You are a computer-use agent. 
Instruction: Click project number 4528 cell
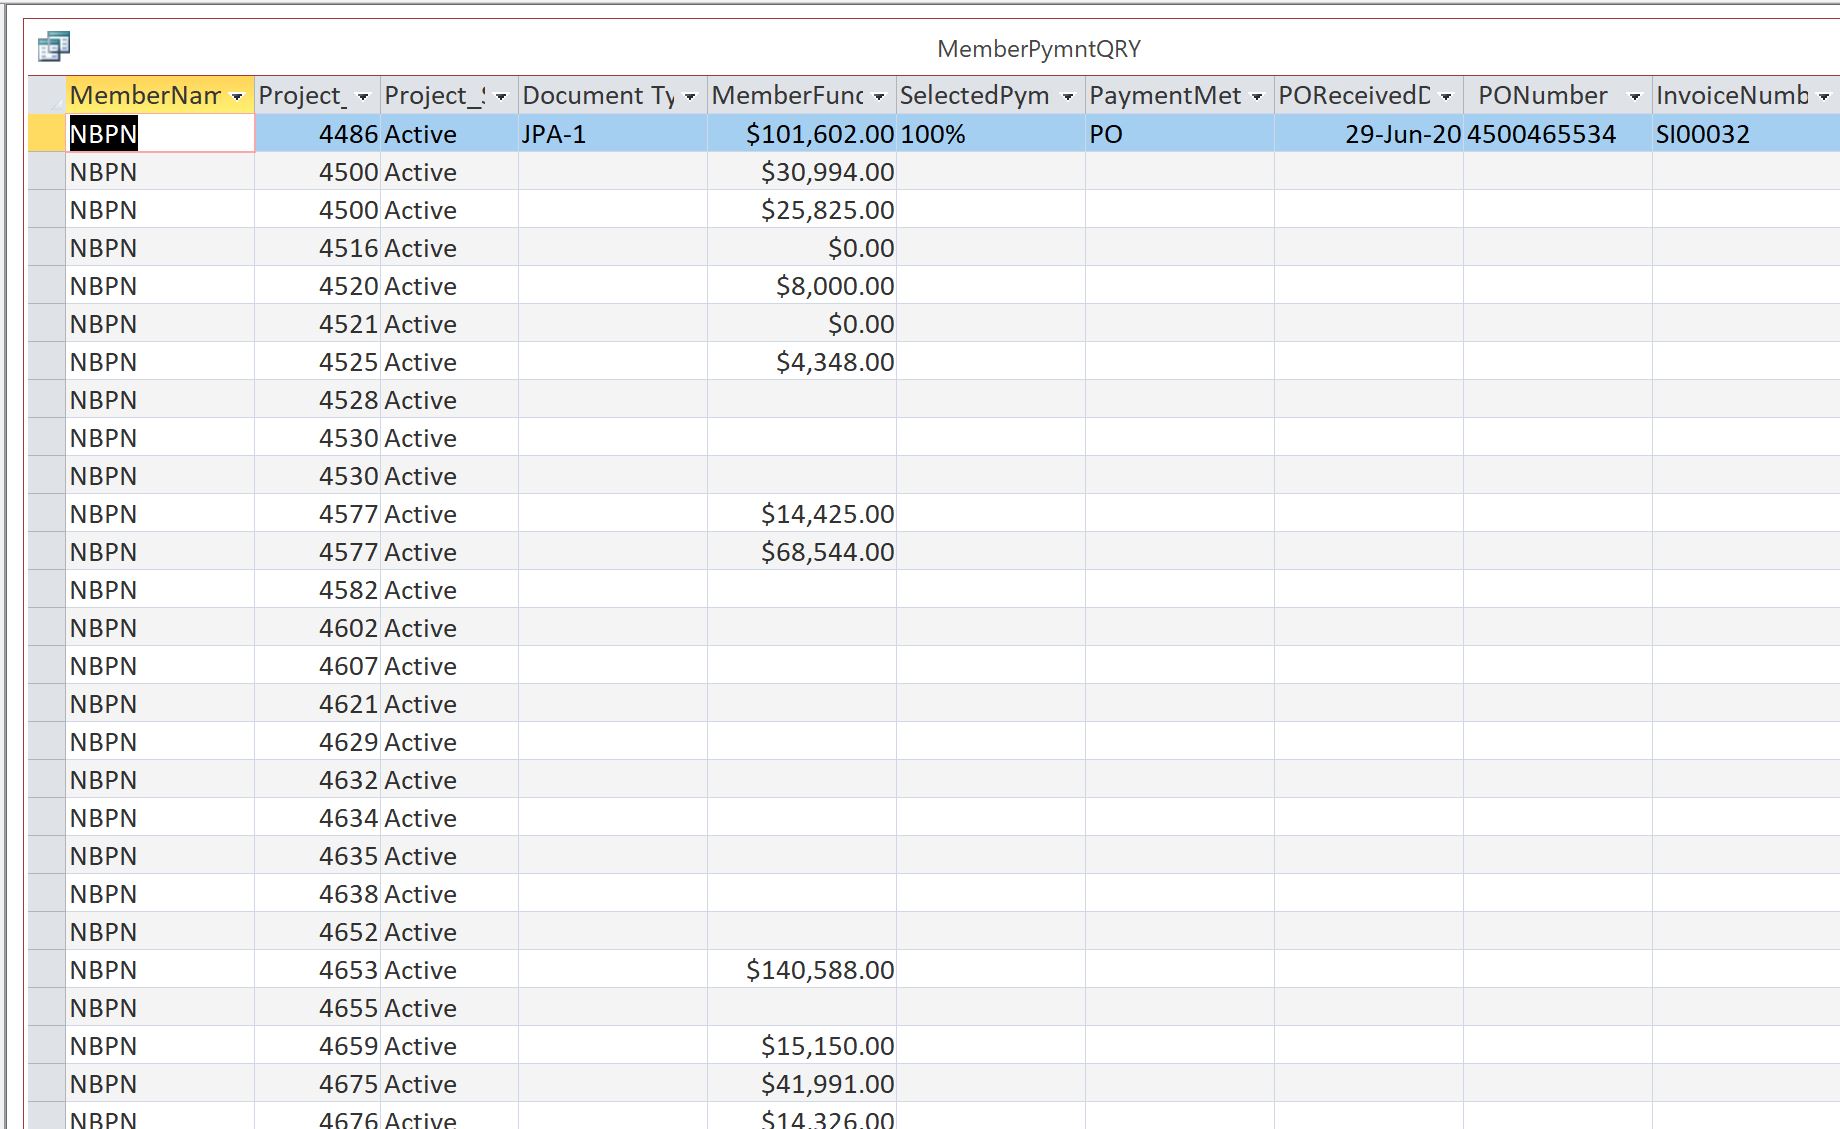(318, 400)
